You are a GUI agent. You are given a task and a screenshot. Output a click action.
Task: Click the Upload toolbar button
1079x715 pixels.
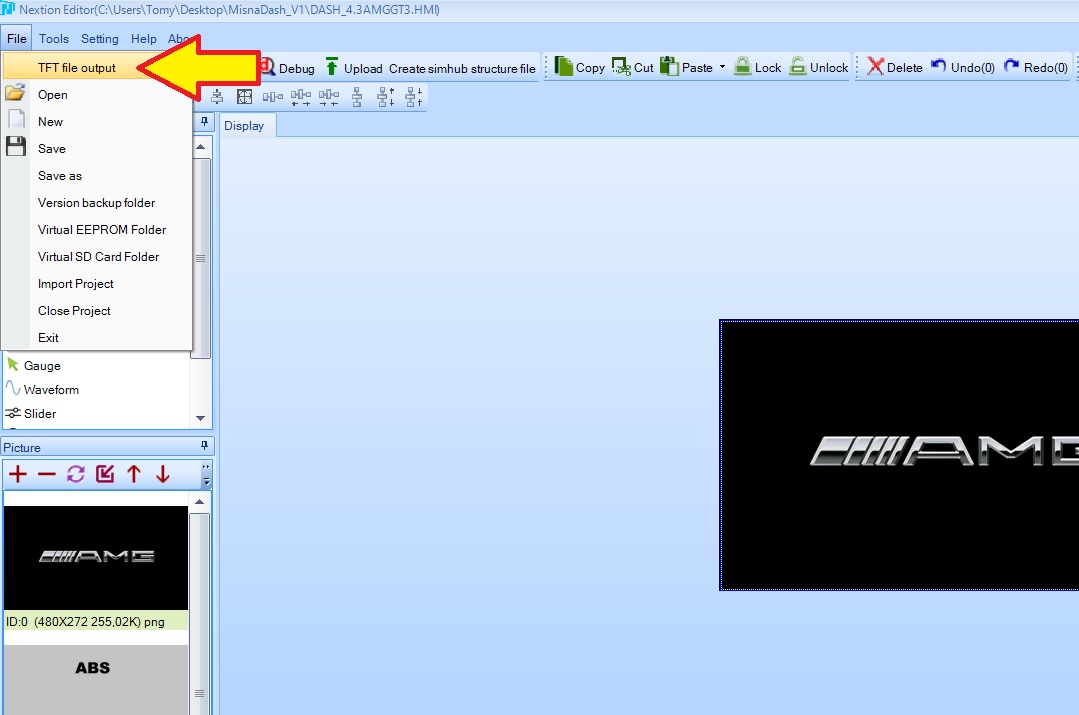click(354, 67)
